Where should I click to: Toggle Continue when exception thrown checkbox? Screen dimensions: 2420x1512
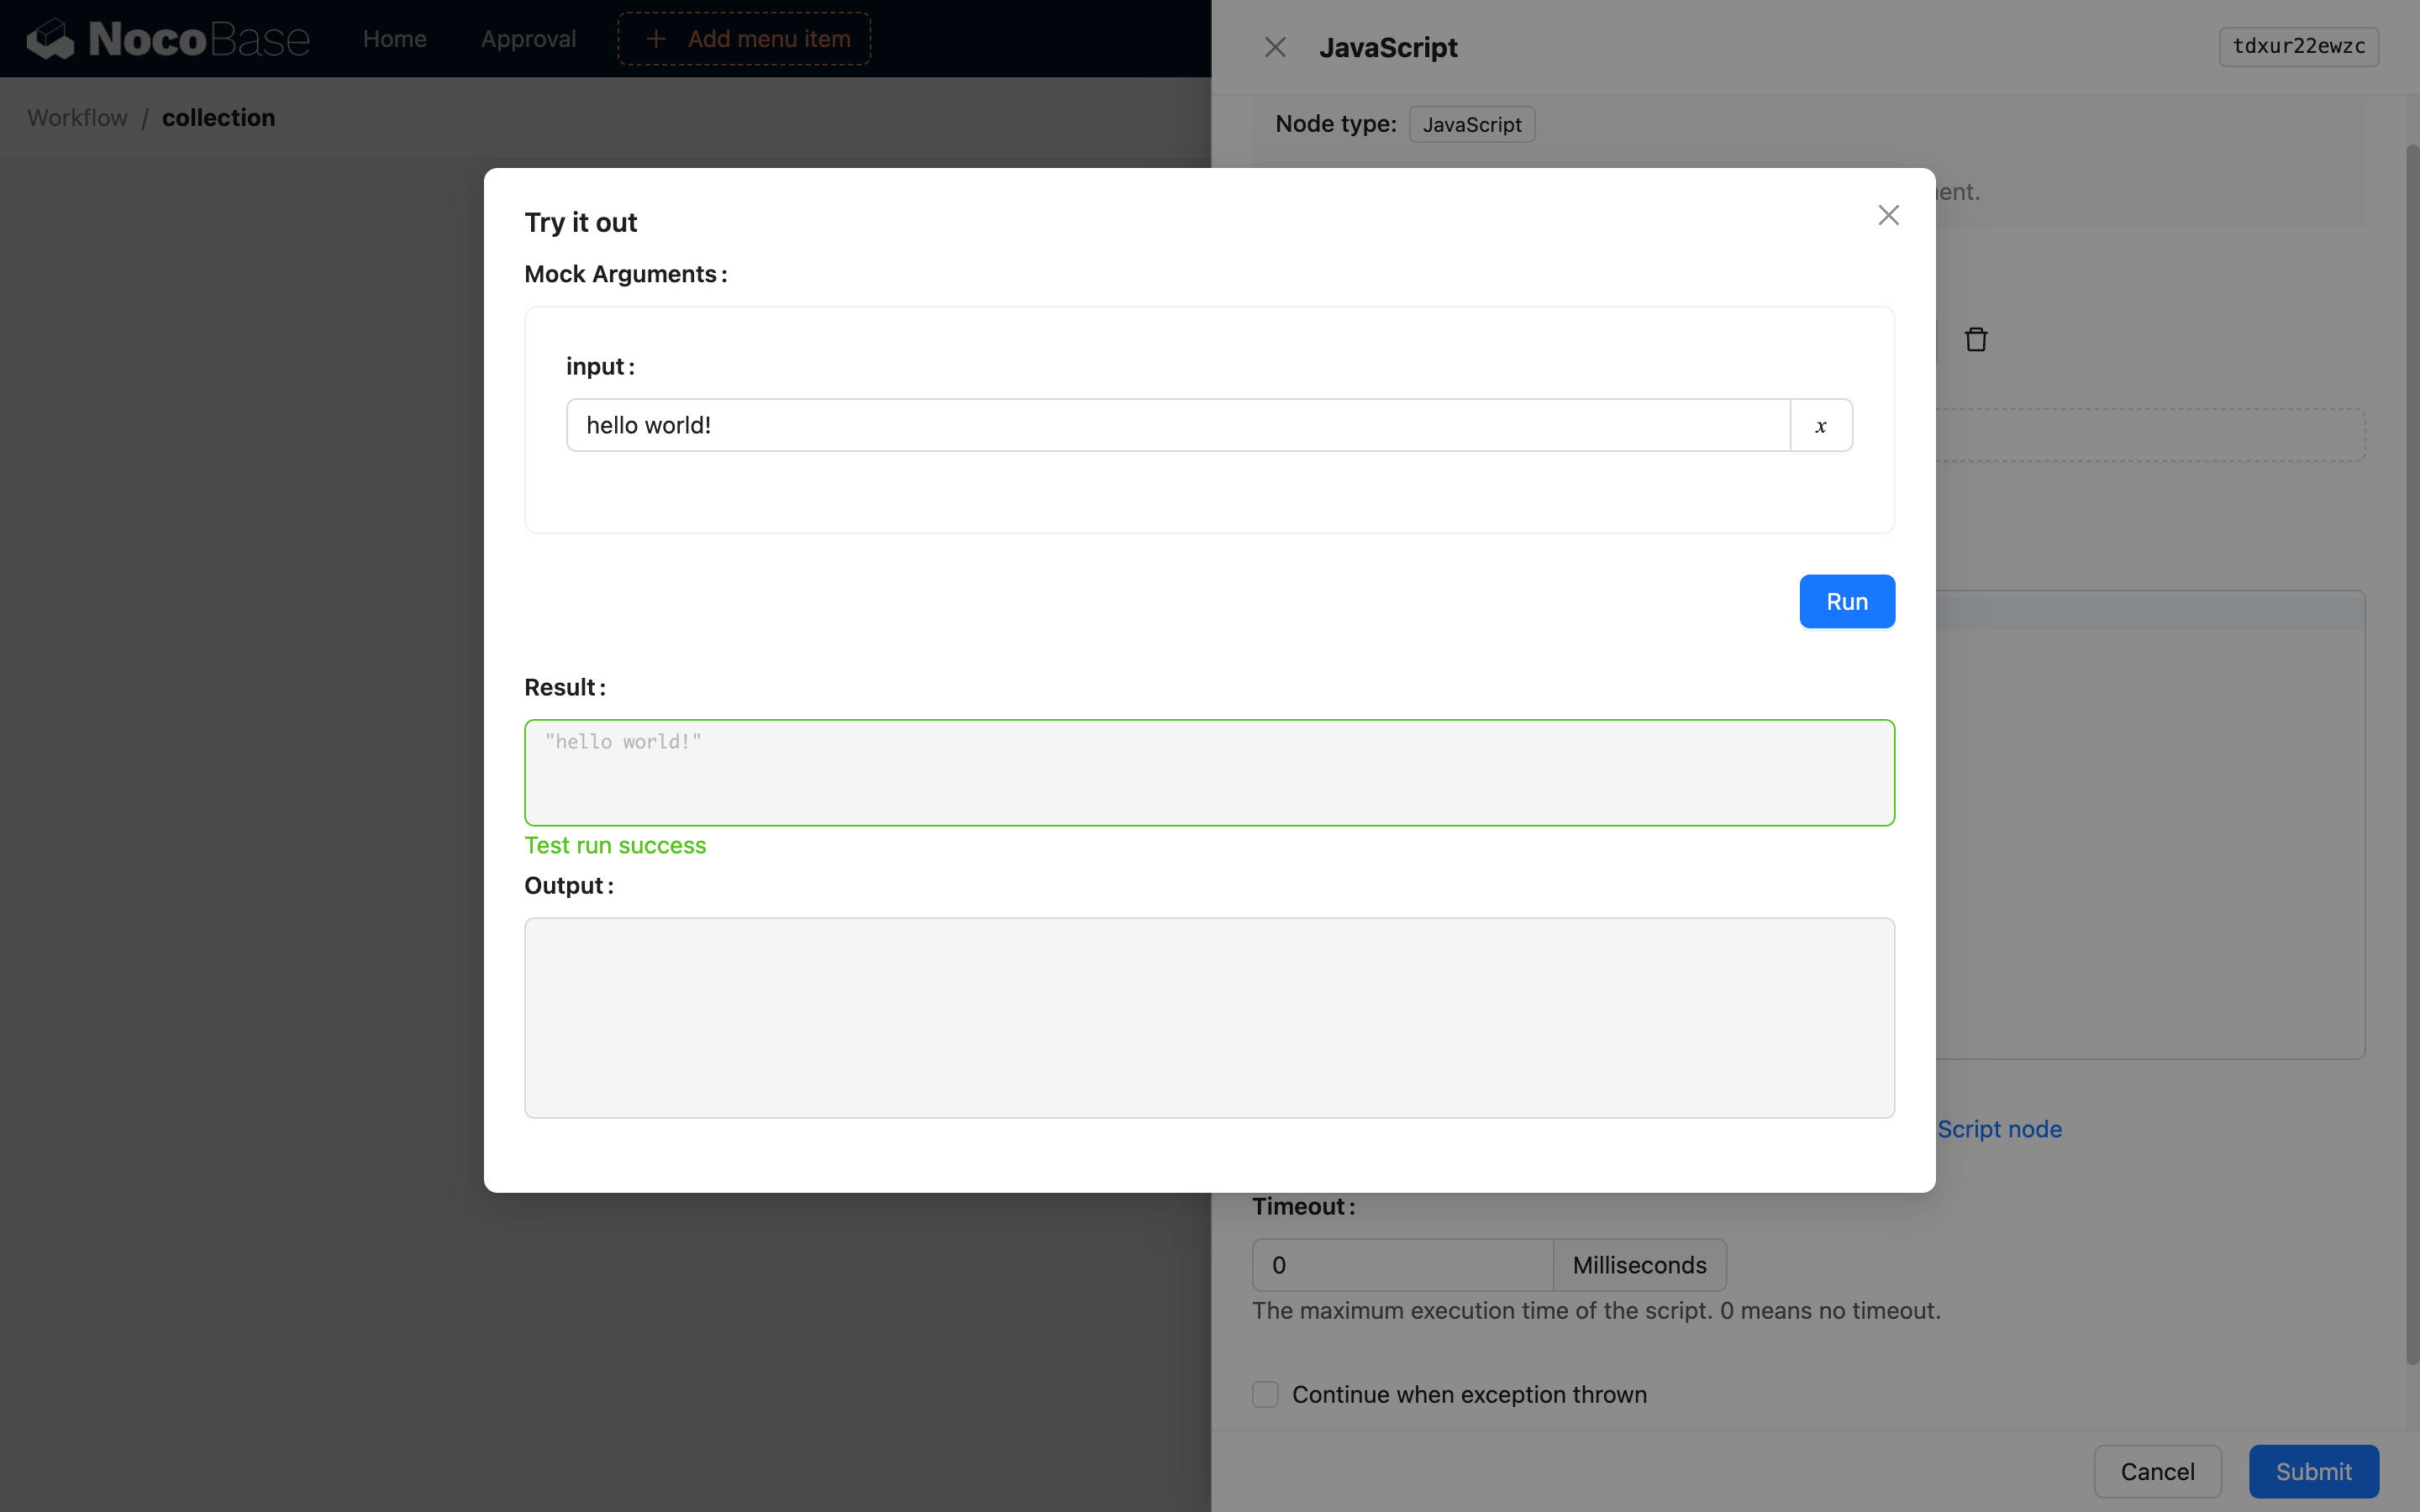(x=1265, y=1394)
